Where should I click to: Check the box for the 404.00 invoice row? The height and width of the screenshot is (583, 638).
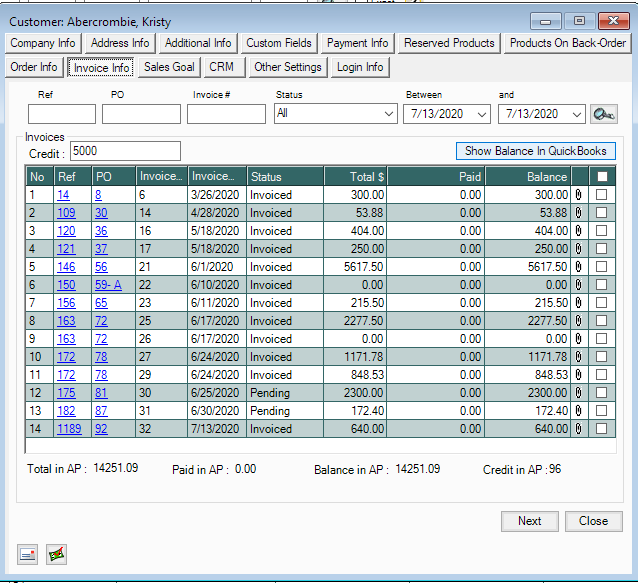coord(601,232)
